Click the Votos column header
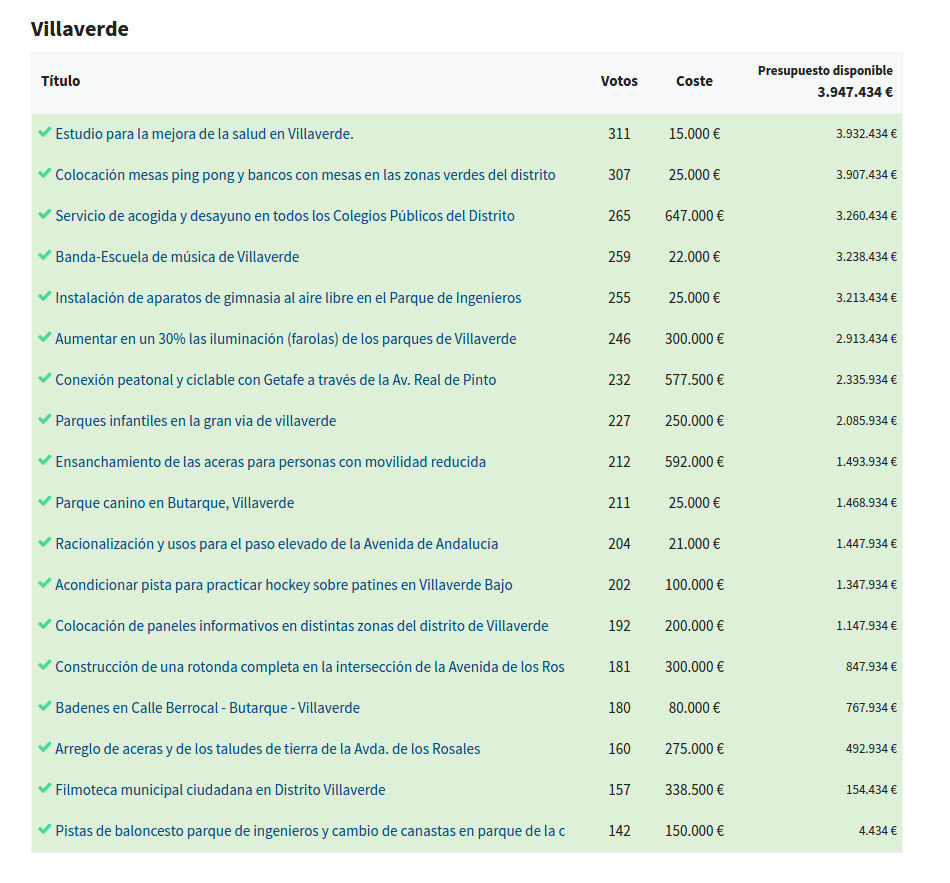Screen dimensions: 950x883 tap(619, 81)
